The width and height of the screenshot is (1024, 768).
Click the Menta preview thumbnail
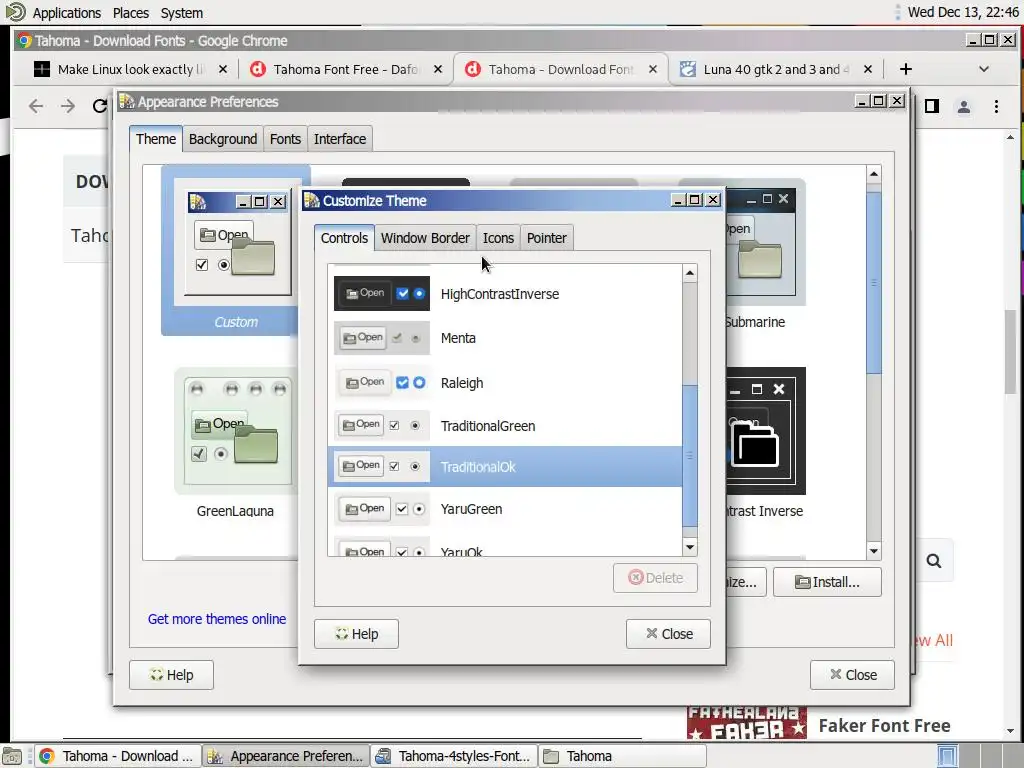coord(381,338)
